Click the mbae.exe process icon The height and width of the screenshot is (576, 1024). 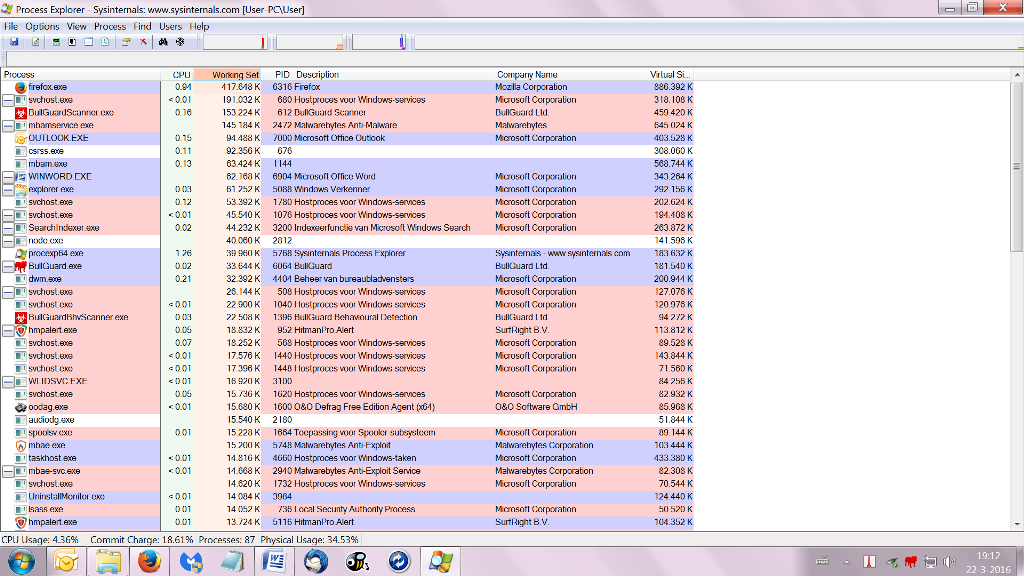tap(20, 445)
